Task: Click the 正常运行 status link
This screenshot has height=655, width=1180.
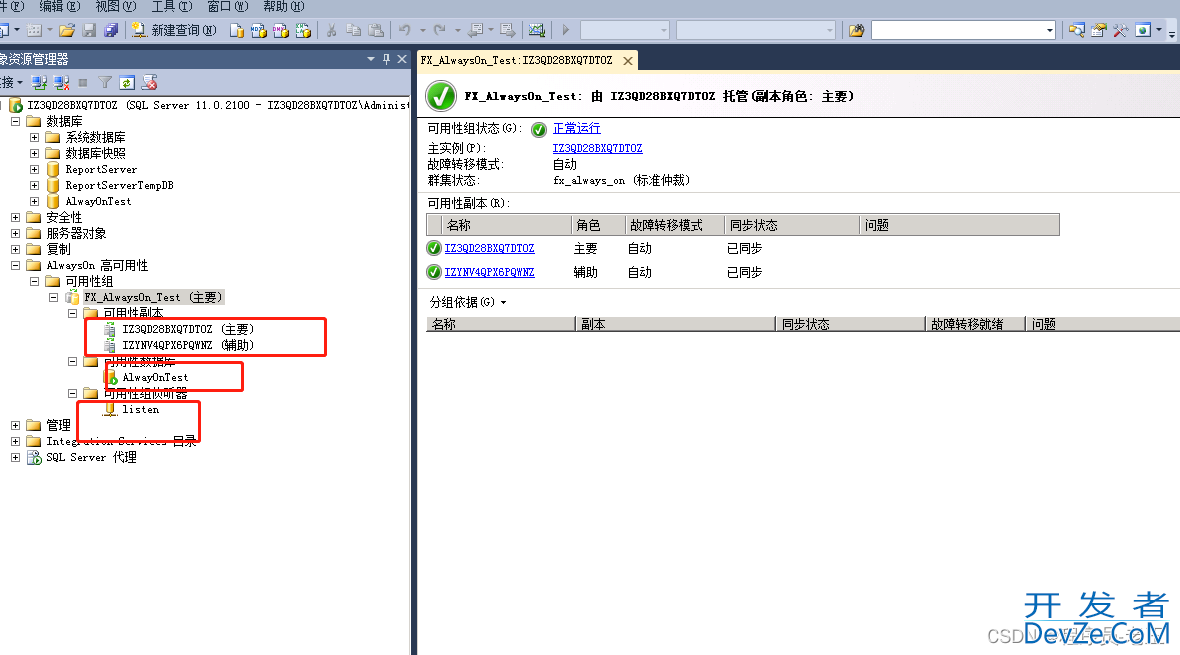Action: pyautogui.click(x=576, y=129)
